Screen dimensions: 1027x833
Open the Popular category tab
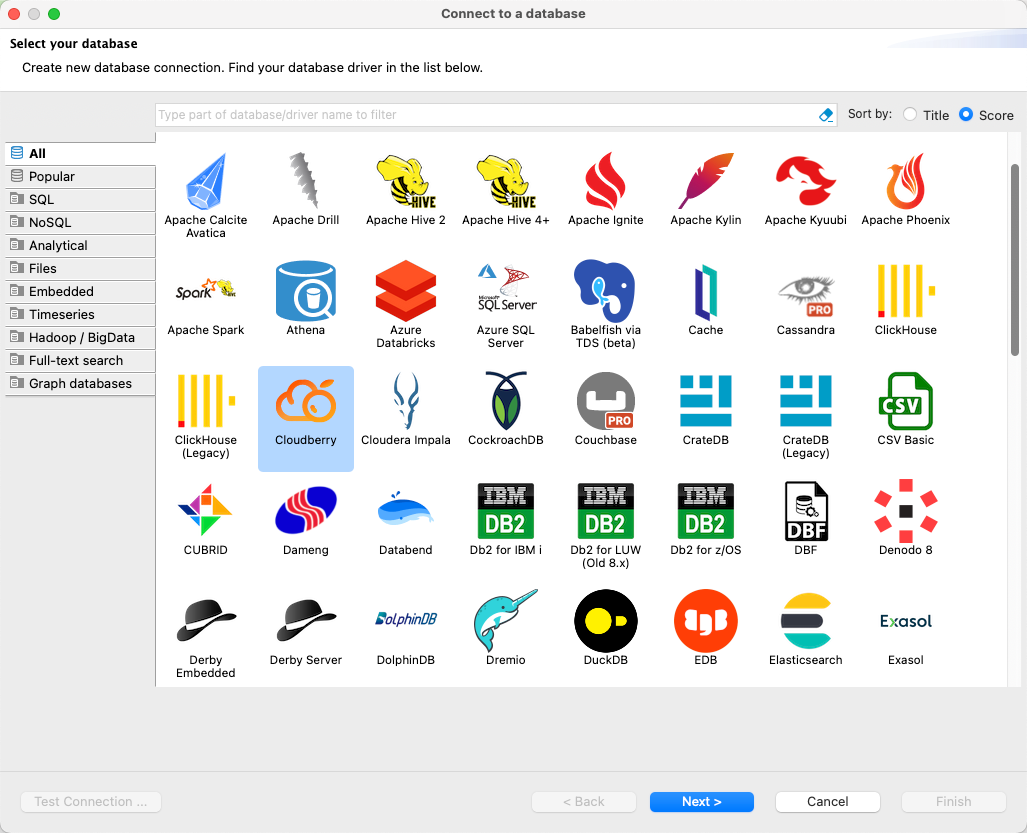pos(80,177)
